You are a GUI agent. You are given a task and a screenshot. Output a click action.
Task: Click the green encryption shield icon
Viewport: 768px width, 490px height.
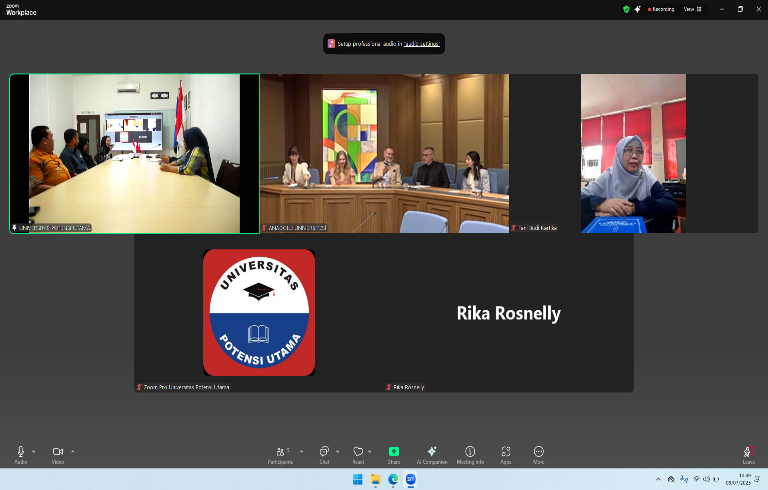pyautogui.click(x=626, y=9)
